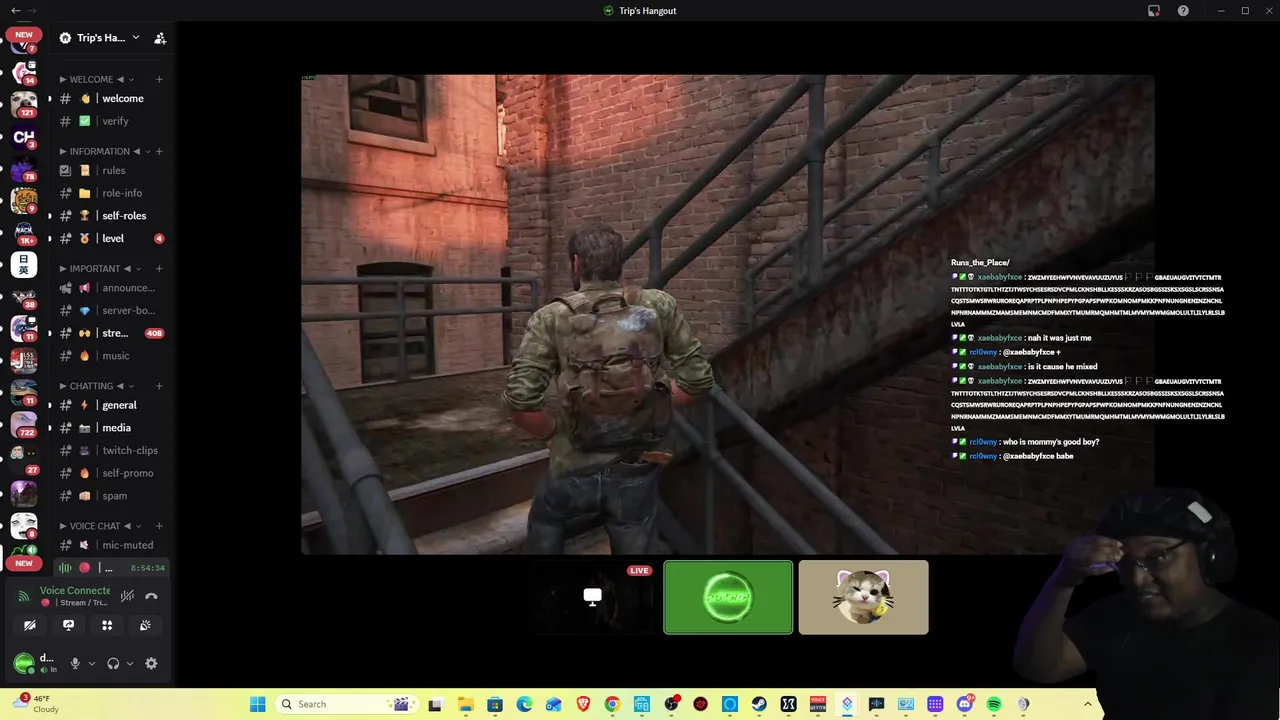The width and height of the screenshot is (1280, 720).
Task: Go back using title bar left arrow
Action: (x=15, y=11)
